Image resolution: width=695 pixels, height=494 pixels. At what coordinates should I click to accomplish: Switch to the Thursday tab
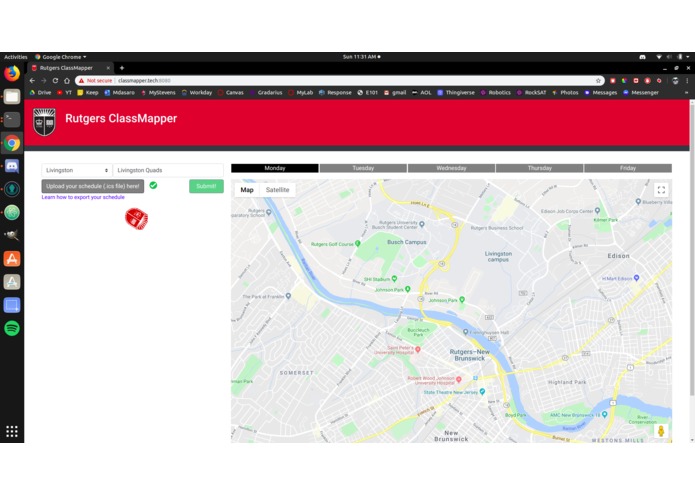[539, 168]
